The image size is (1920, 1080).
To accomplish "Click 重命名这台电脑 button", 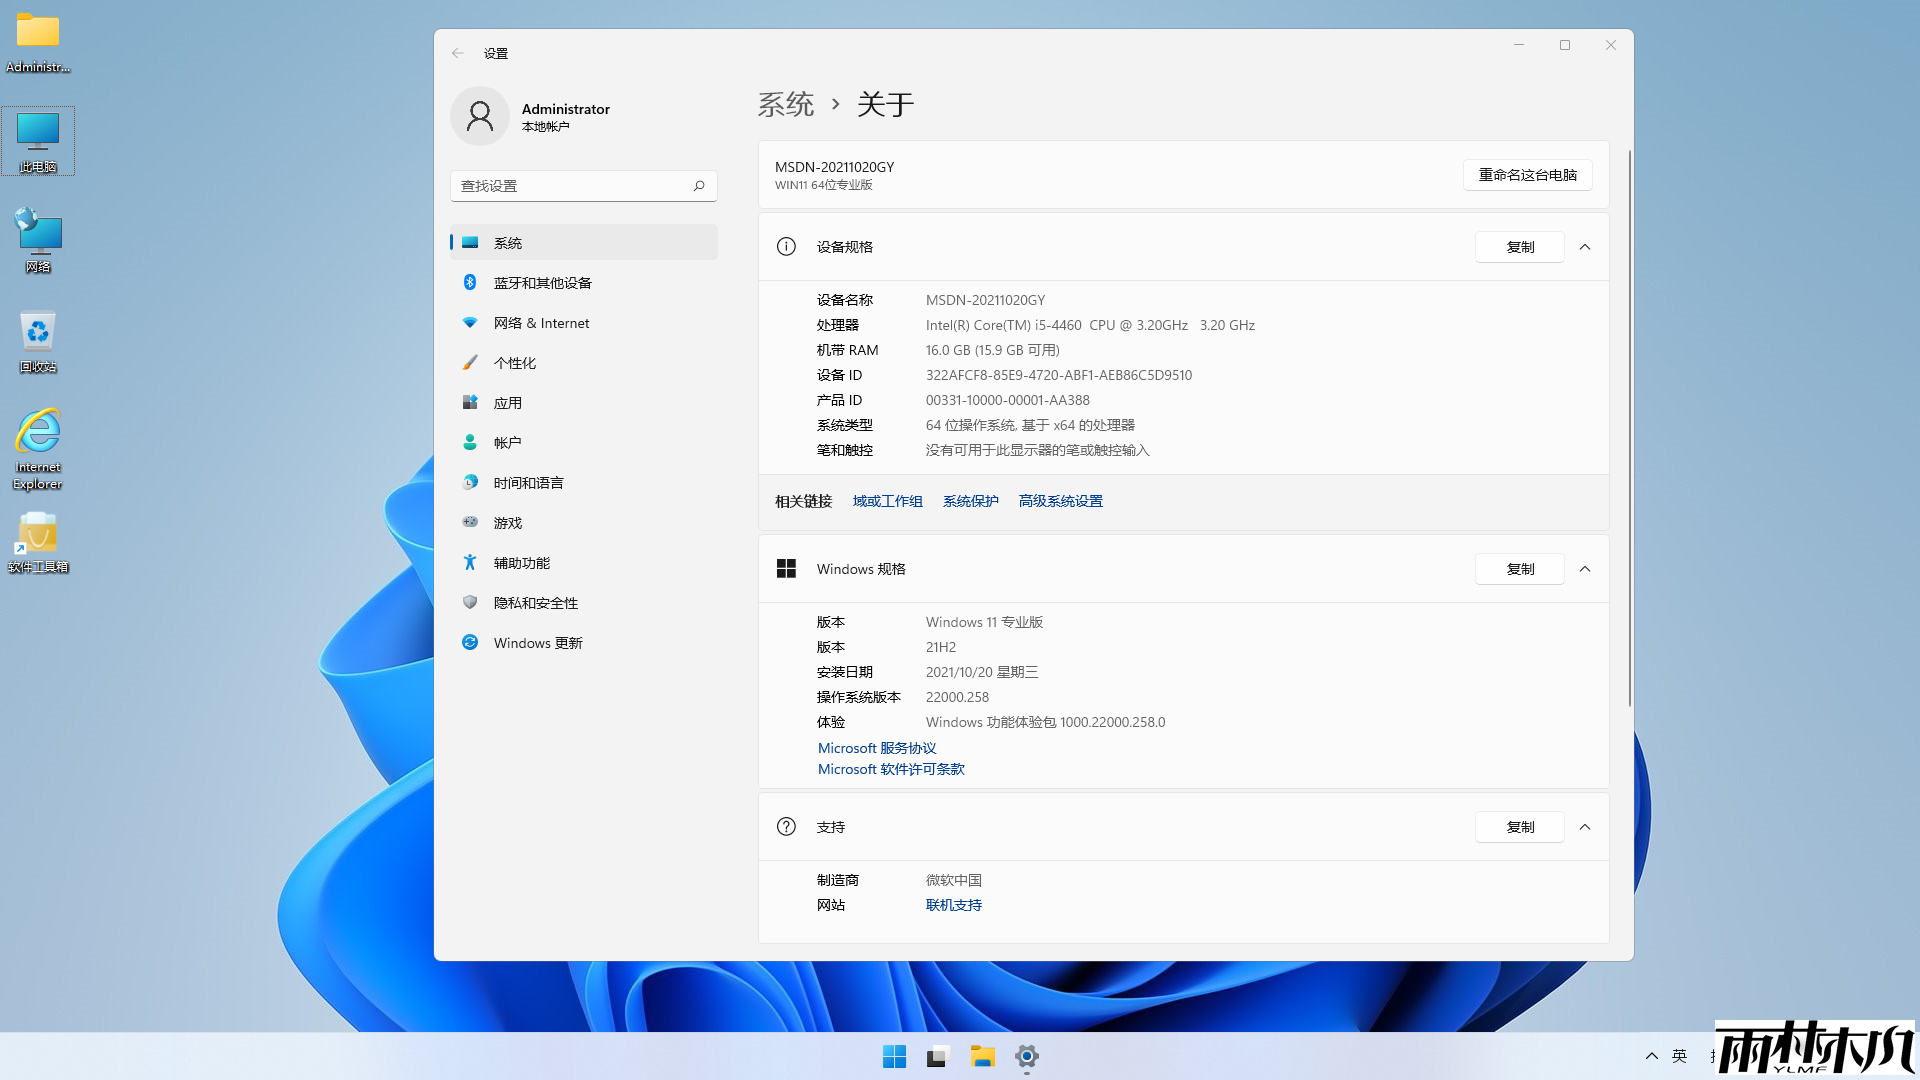I will pyautogui.click(x=1527, y=175).
